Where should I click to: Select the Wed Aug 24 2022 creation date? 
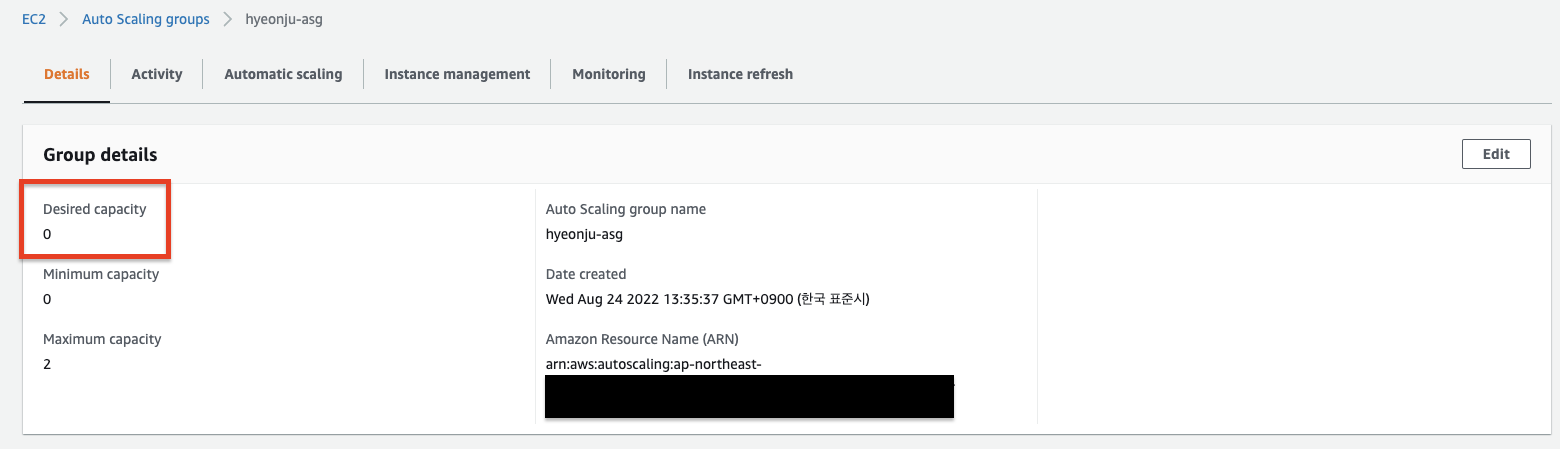708,299
